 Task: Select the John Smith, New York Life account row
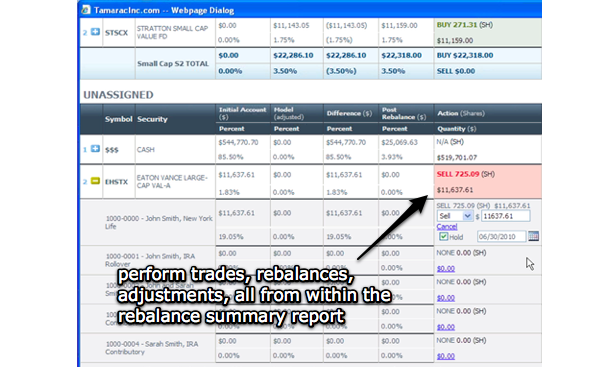311,222
